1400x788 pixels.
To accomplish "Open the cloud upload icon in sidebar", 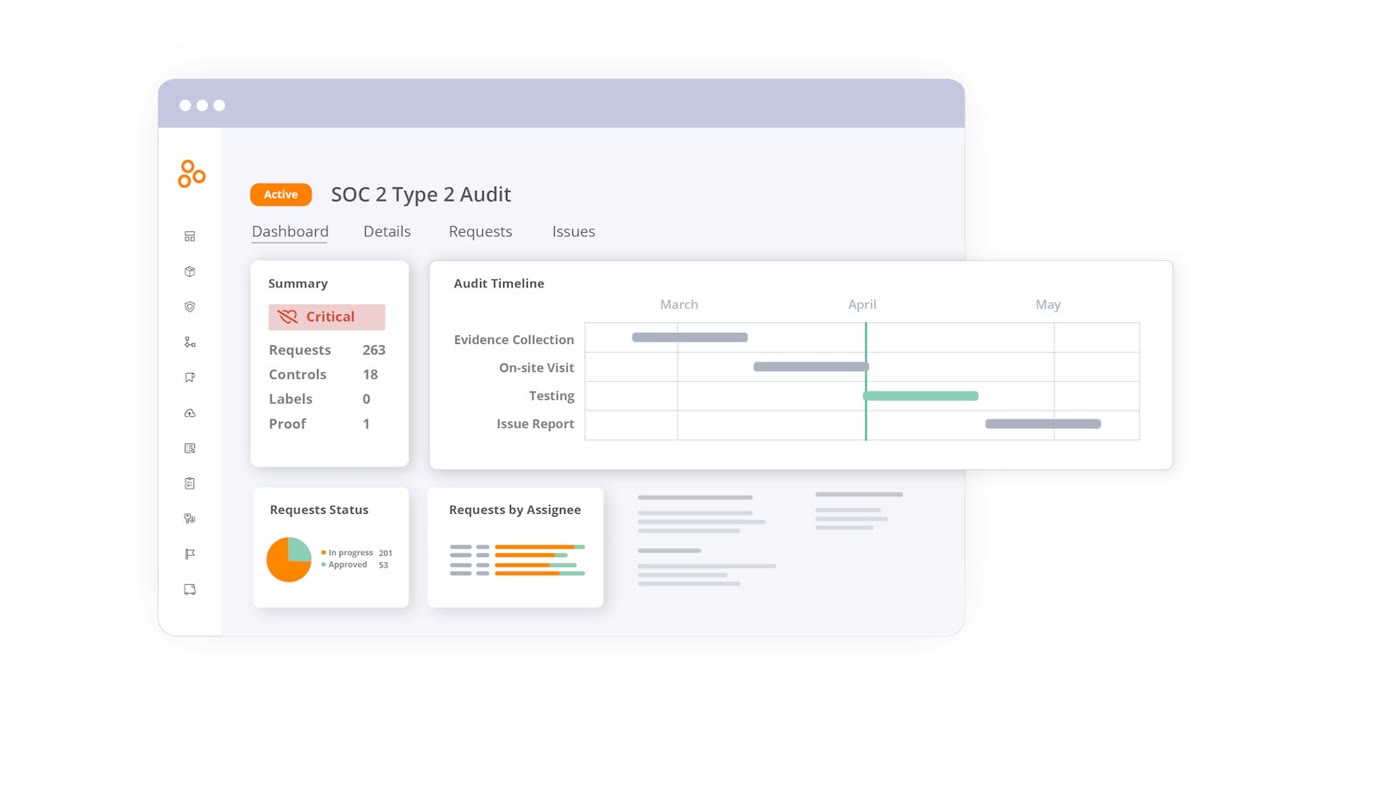I will pos(190,413).
